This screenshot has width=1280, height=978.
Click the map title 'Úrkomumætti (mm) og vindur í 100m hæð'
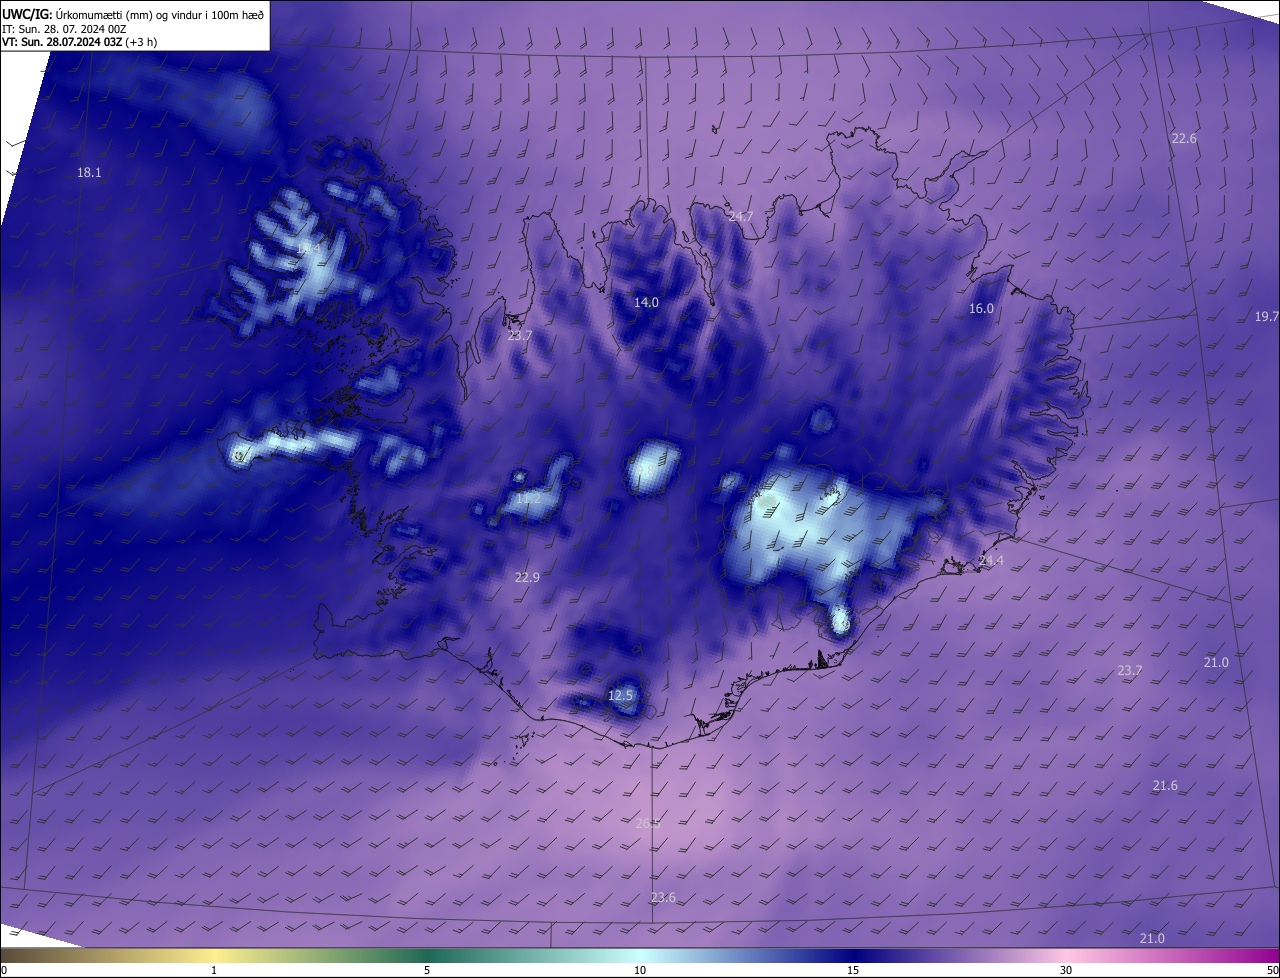pos(160,14)
